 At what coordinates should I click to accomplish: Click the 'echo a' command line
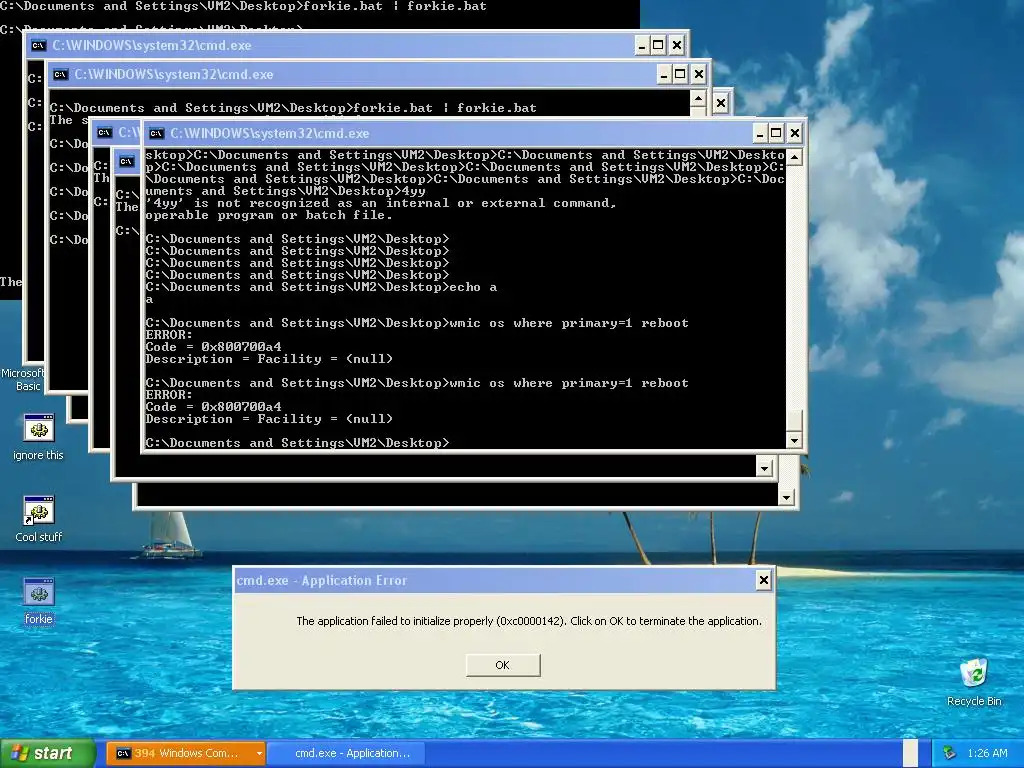click(321, 287)
